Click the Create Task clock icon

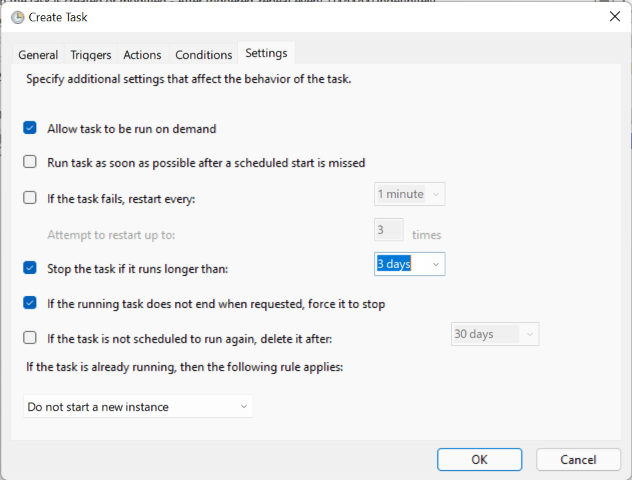[x=17, y=17]
